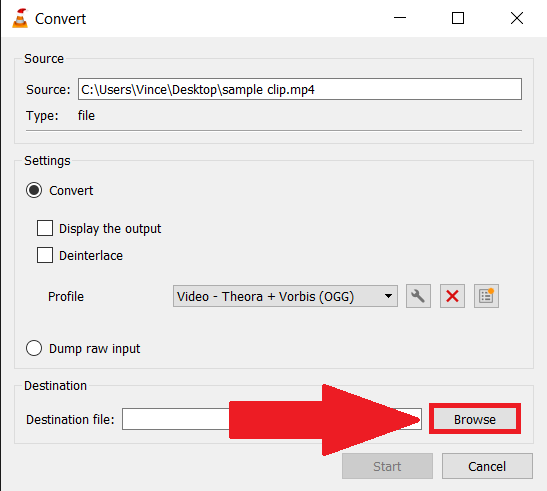Tick the Deinterlace checkbox
The image size is (547, 491).
coord(45,255)
